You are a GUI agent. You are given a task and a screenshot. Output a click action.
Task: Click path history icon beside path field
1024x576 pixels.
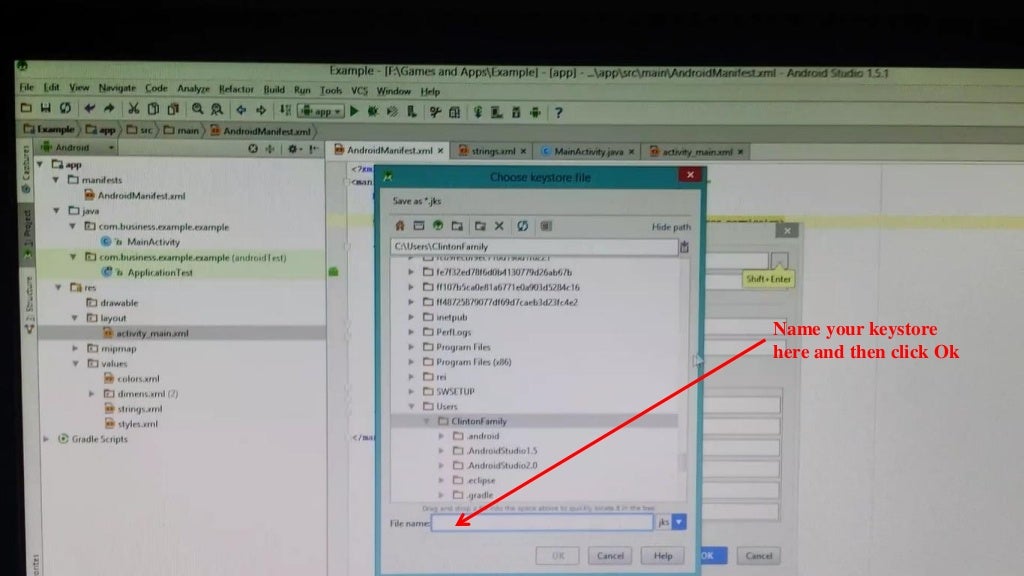point(684,247)
